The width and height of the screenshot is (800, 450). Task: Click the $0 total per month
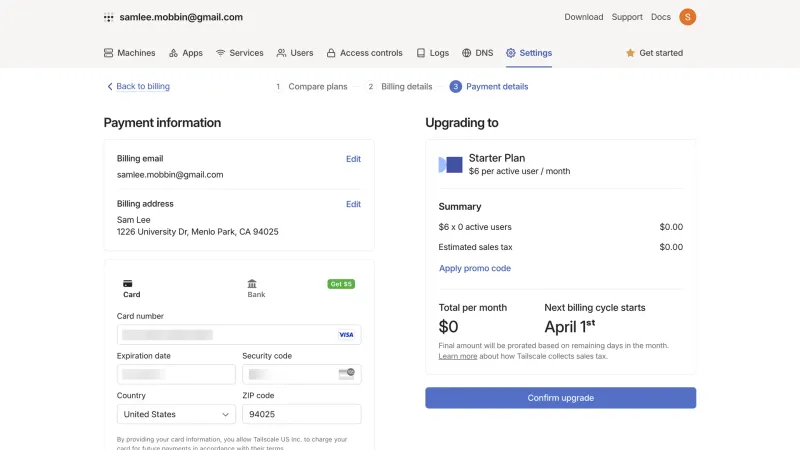(x=448, y=327)
